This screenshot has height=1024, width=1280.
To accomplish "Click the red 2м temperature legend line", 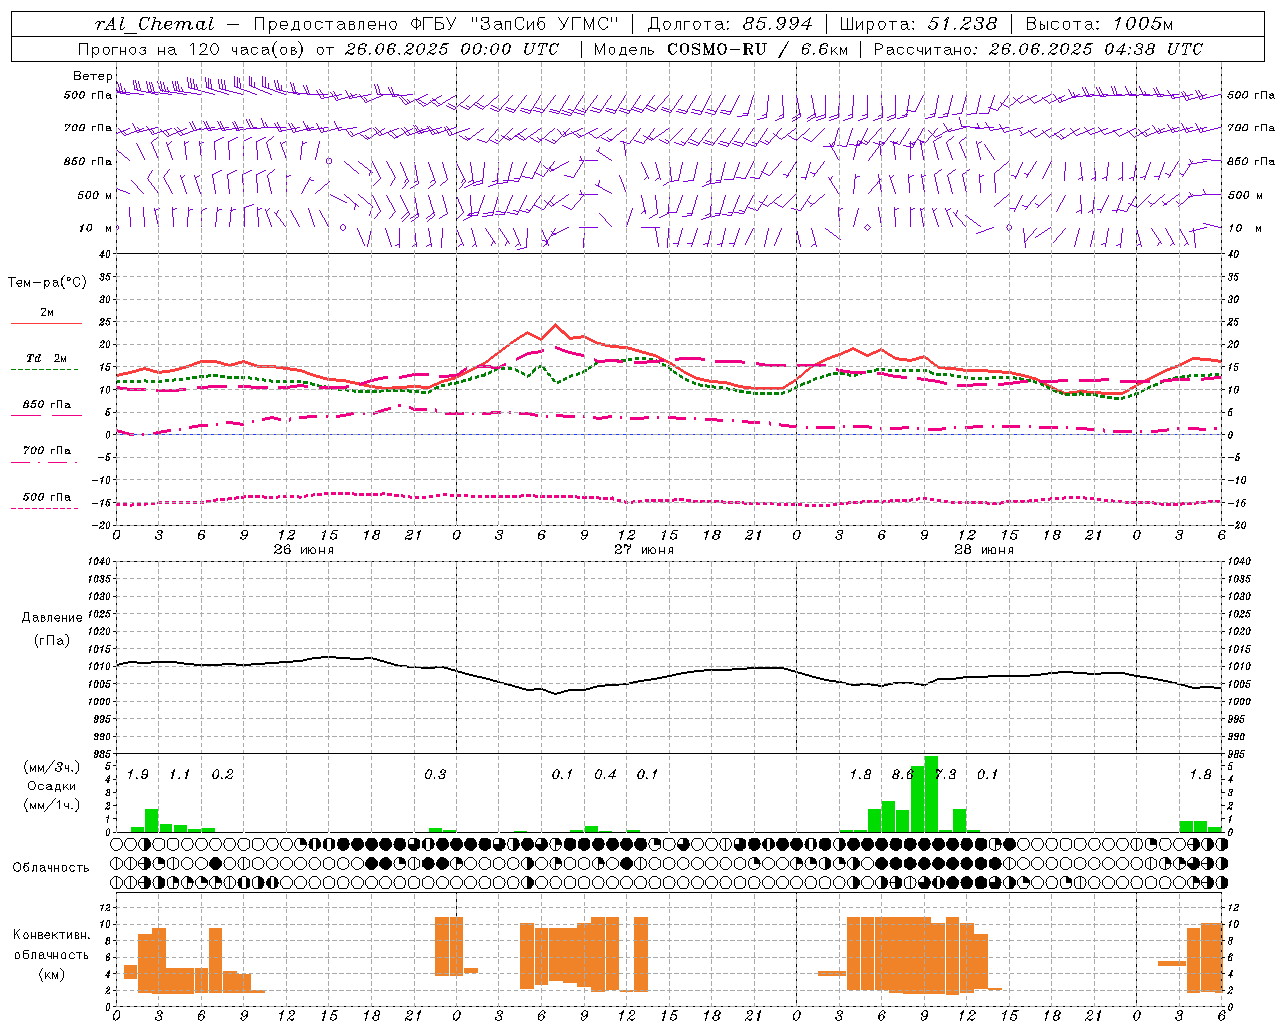I will pos(46,323).
